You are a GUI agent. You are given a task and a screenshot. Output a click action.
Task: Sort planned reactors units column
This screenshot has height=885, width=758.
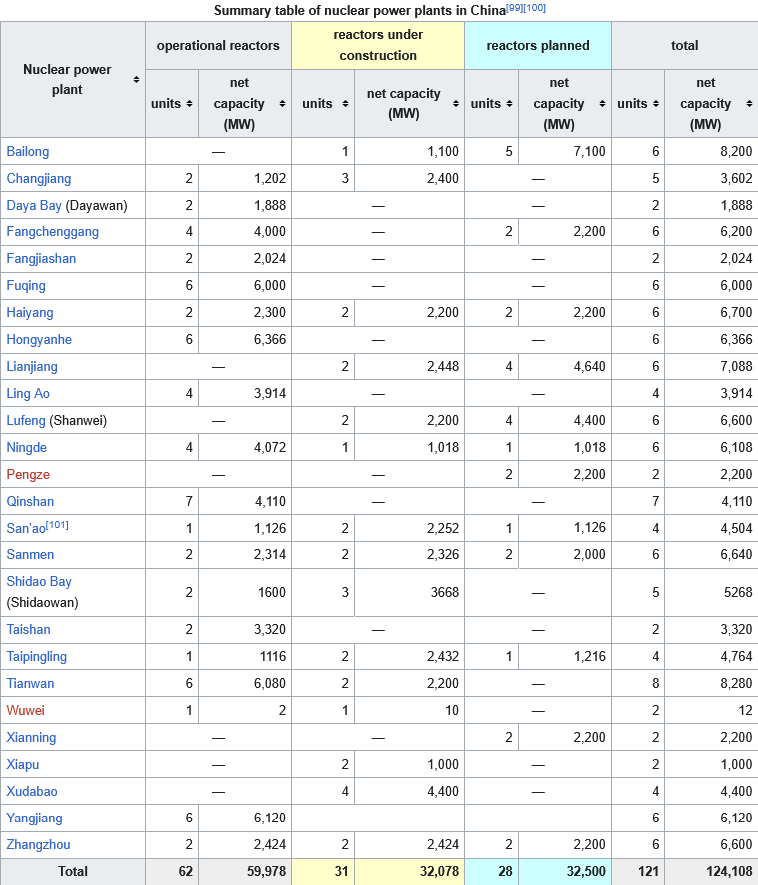tap(509, 103)
